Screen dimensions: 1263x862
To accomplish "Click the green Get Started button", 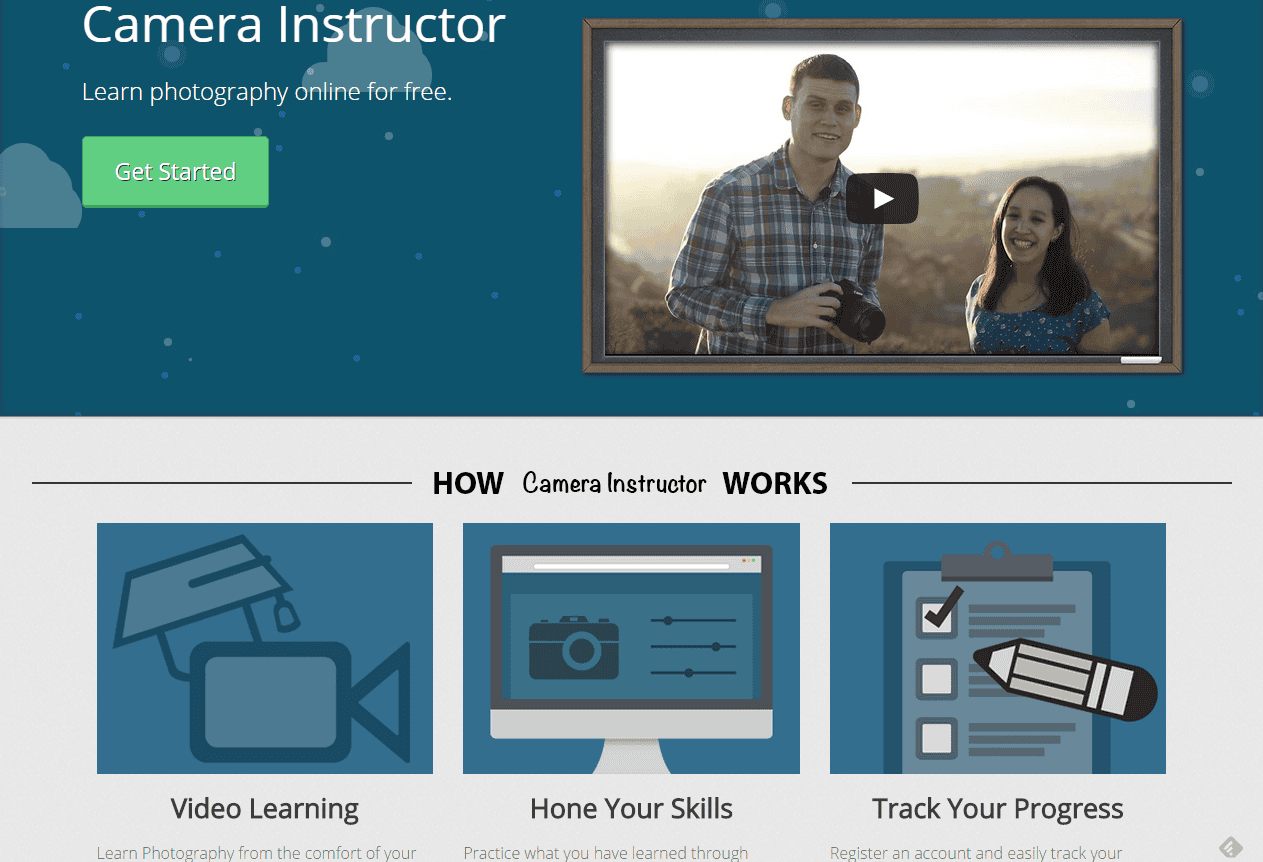I will point(175,172).
